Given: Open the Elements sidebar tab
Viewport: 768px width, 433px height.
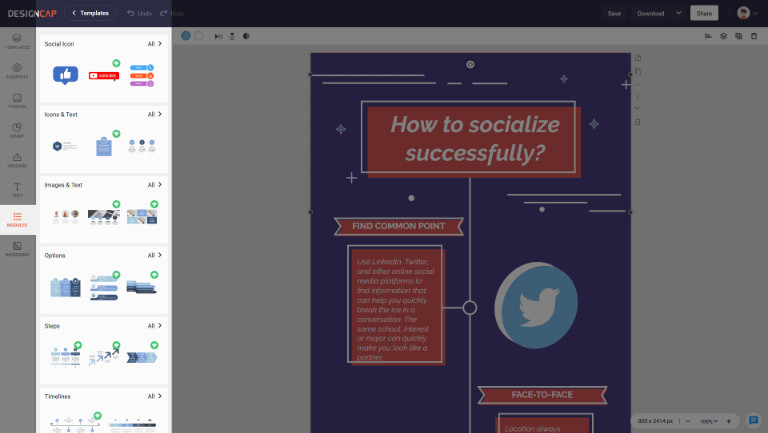Looking at the screenshot, I should click(17, 71).
